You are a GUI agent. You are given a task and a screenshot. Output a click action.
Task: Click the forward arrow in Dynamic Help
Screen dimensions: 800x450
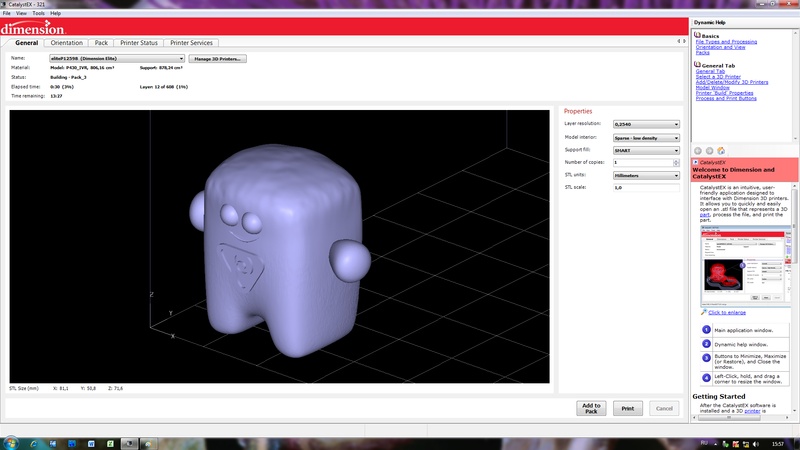pyautogui.click(x=709, y=151)
